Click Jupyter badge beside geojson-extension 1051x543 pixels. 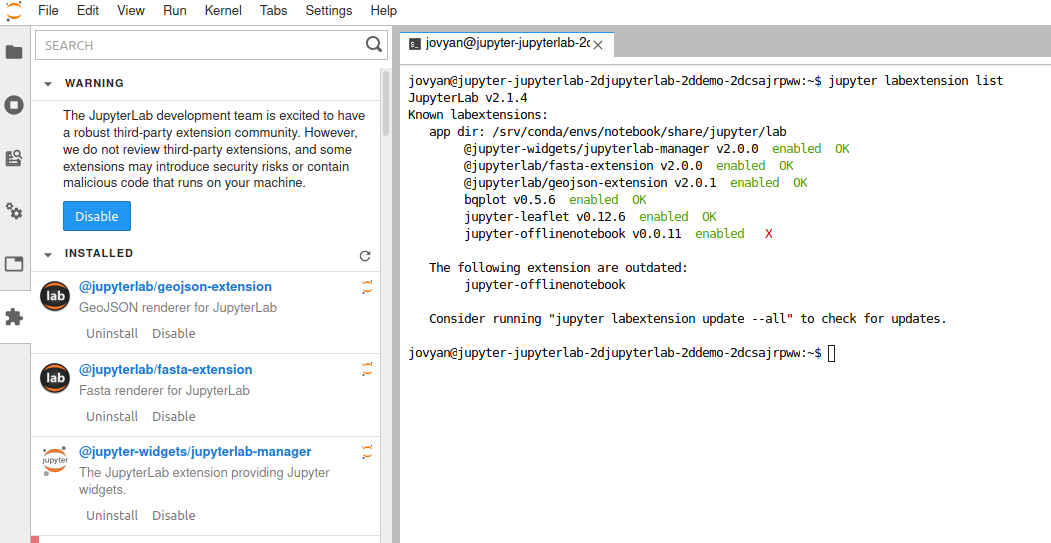367,287
